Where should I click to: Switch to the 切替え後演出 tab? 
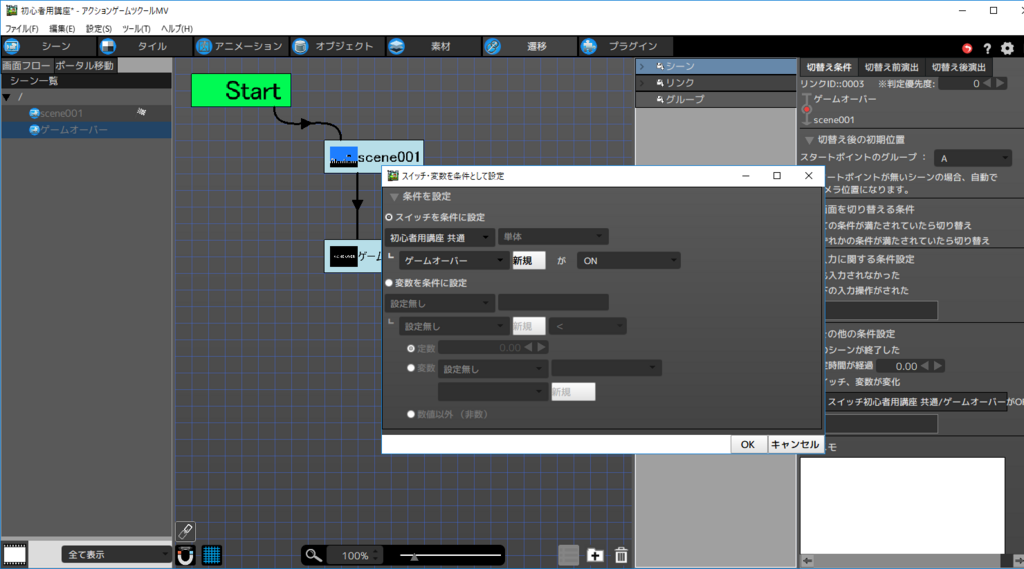click(x=959, y=67)
